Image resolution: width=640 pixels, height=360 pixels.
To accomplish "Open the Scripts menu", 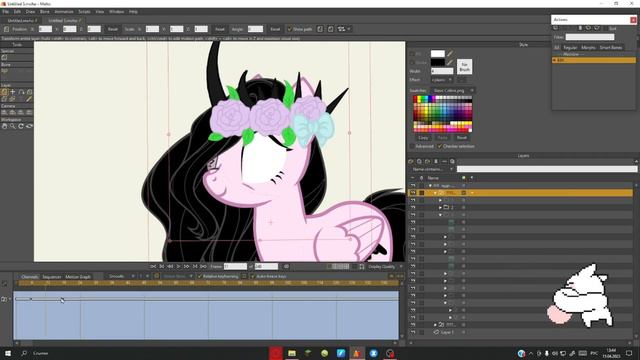I will click(x=84, y=12).
